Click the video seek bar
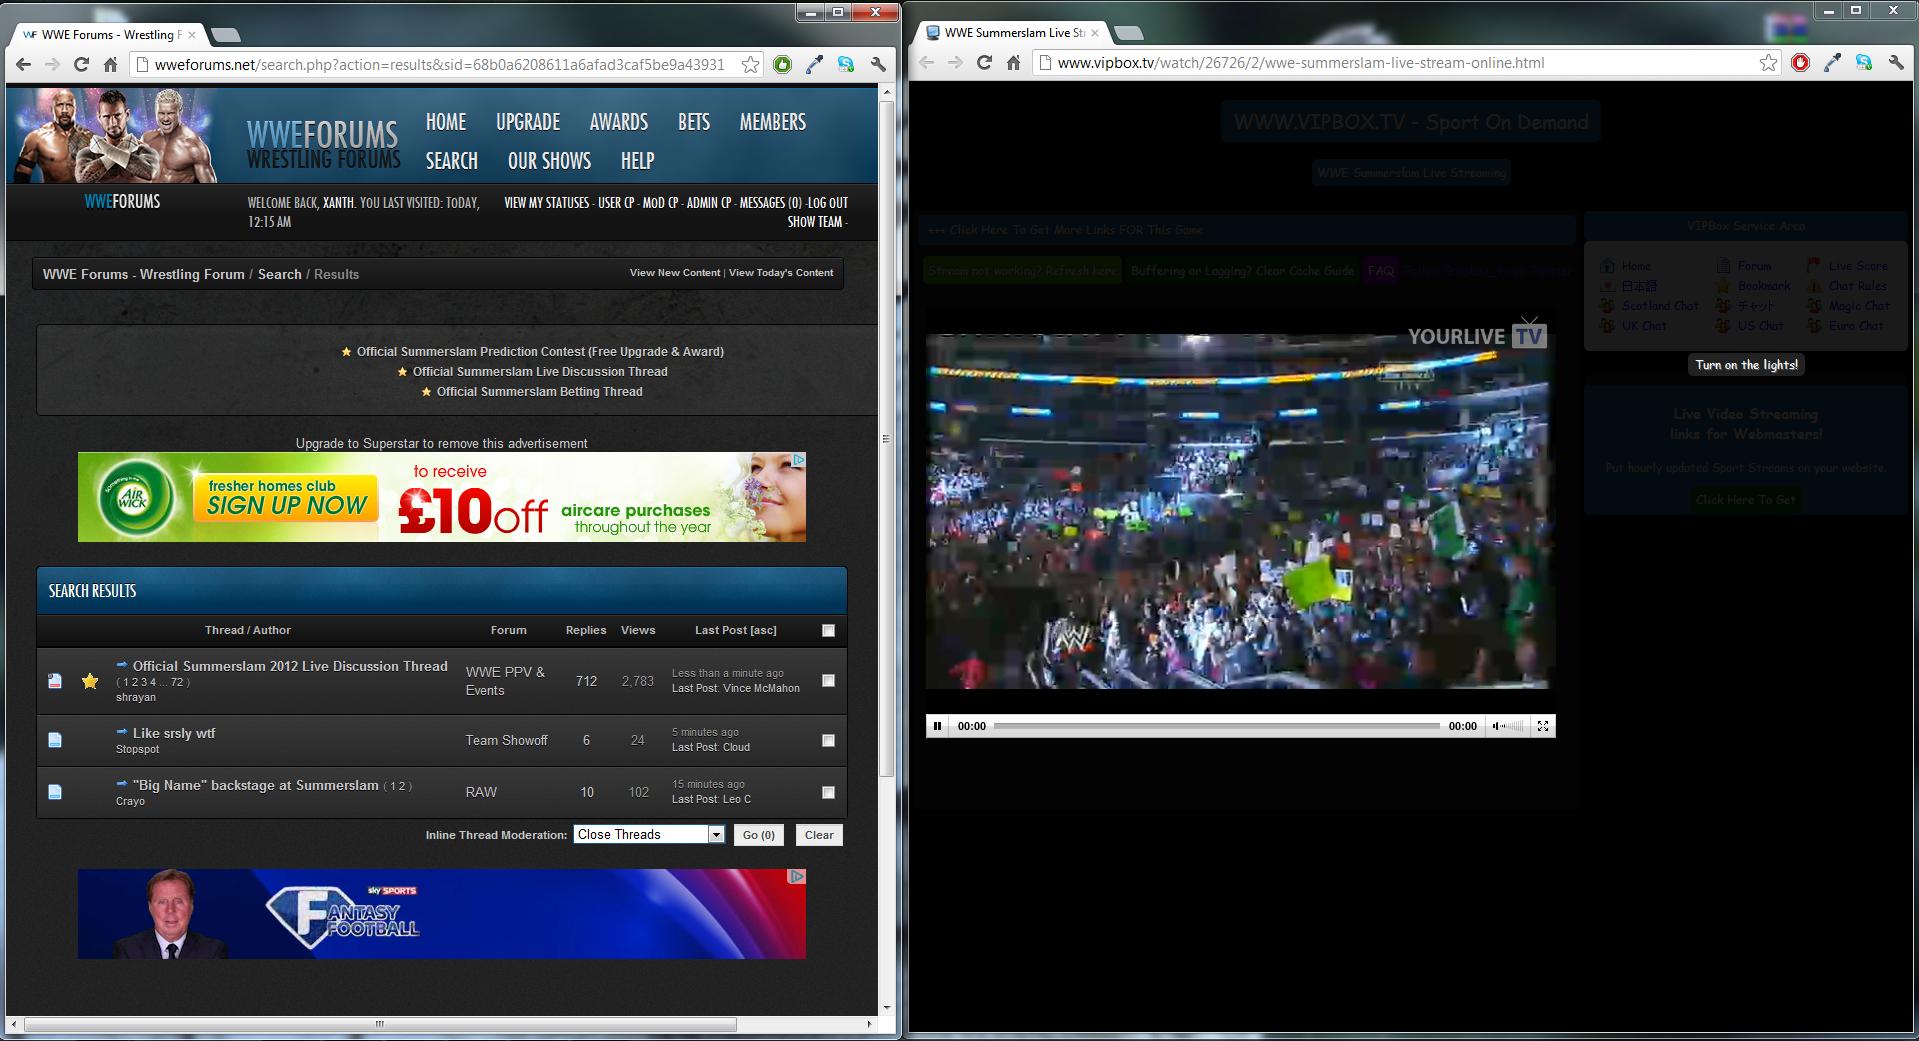 (1217, 726)
